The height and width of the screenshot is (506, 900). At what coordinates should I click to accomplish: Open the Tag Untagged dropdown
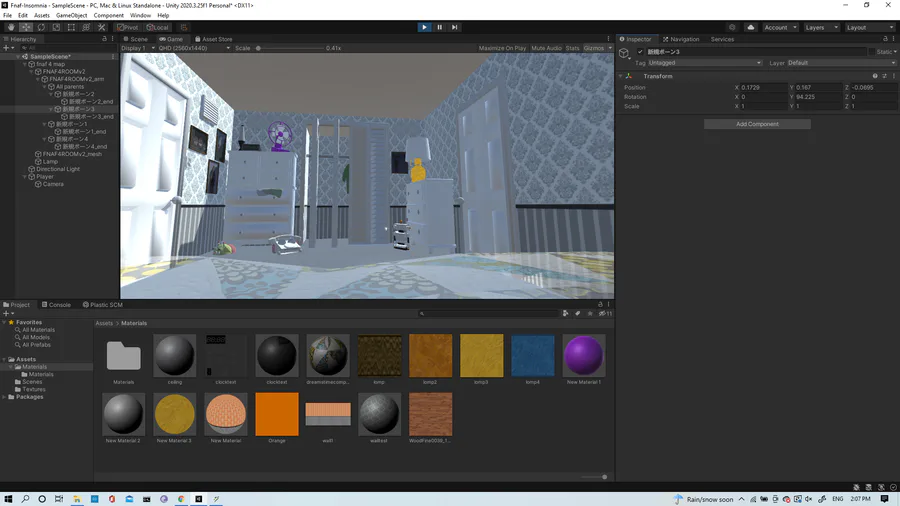coord(704,63)
